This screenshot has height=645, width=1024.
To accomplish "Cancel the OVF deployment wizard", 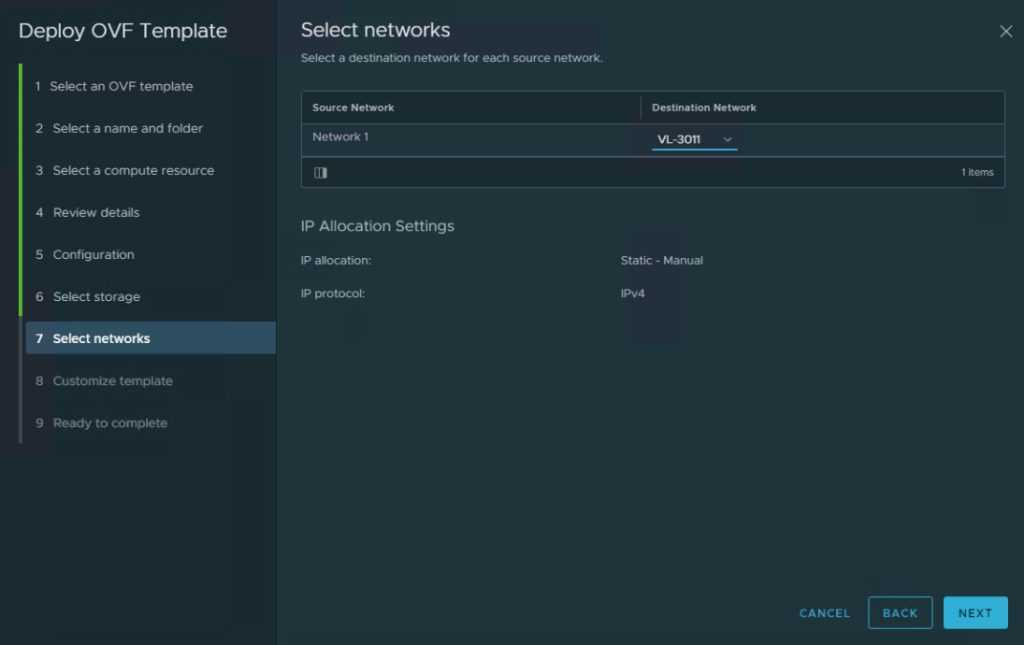I will (x=824, y=613).
